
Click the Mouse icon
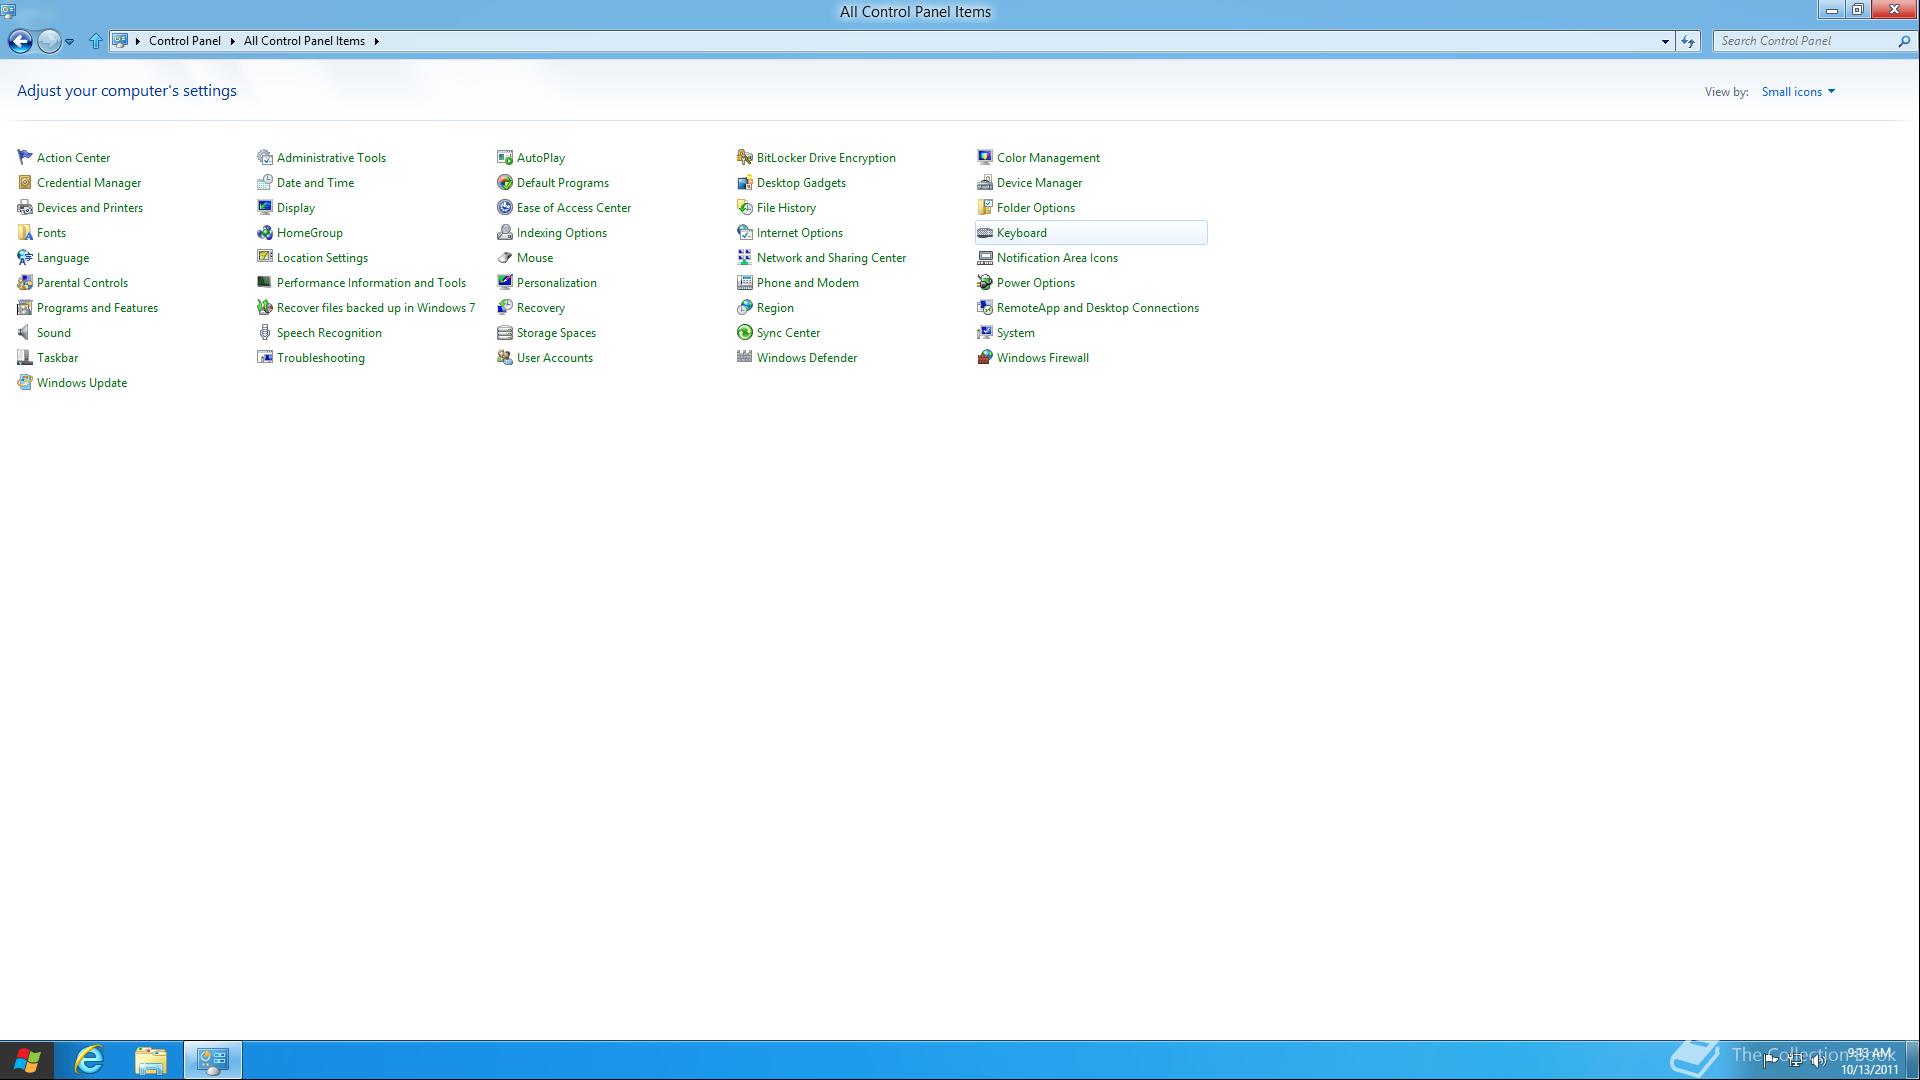tap(505, 257)
